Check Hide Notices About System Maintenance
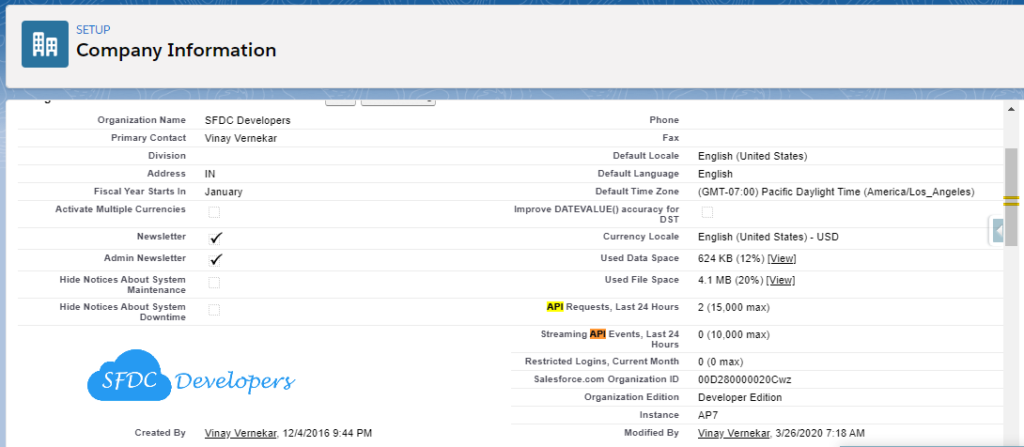The height and width of the screenshot is (447, 1024). [x=214, y=283]
